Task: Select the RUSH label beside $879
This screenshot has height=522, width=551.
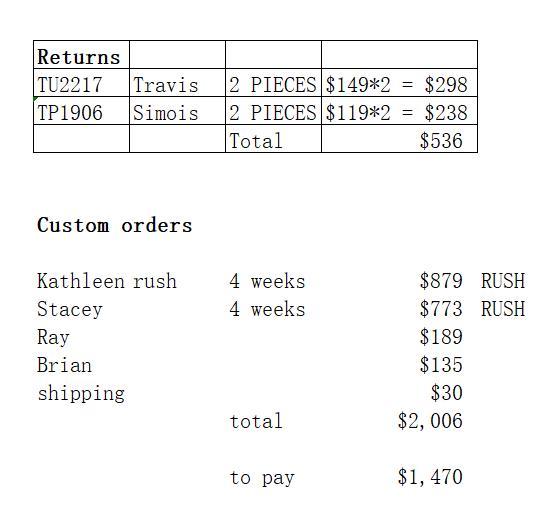Action: 503,281
